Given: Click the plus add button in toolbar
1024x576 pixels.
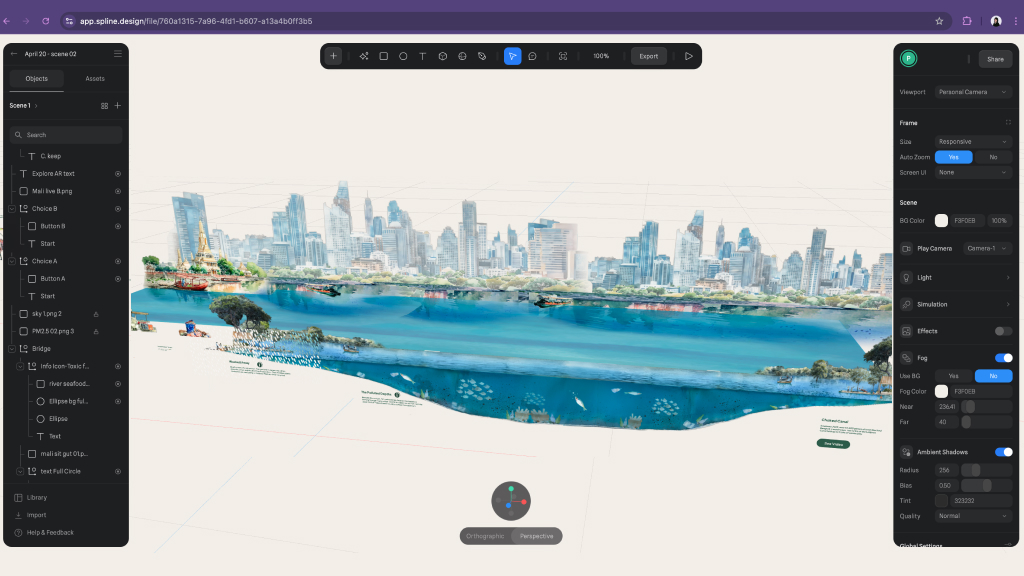Looking at the screenshot, I should [x=334, y=56].
